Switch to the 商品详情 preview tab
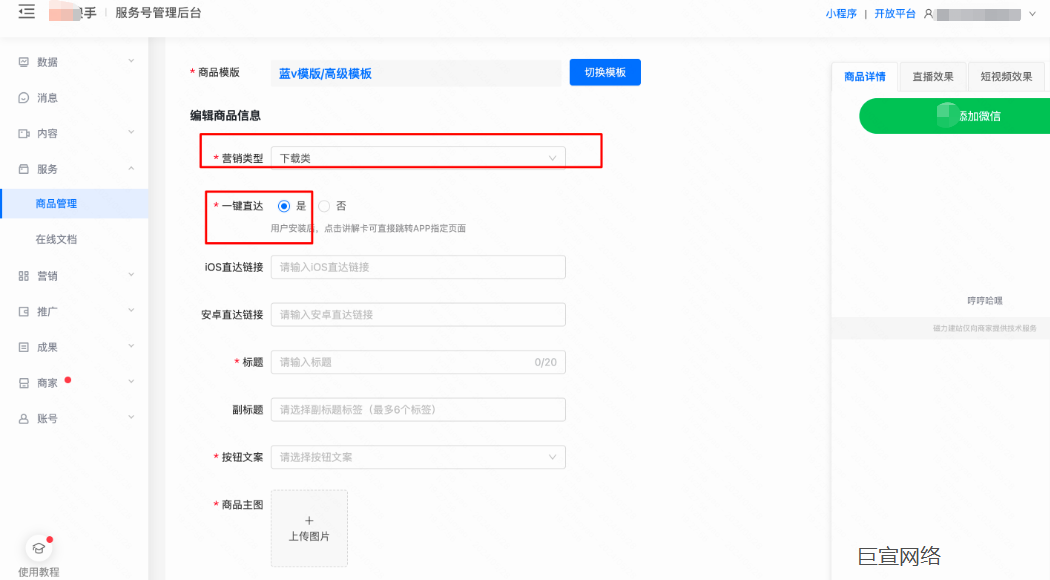Viewport: 1050px width, 580px height. pos(865,76)
